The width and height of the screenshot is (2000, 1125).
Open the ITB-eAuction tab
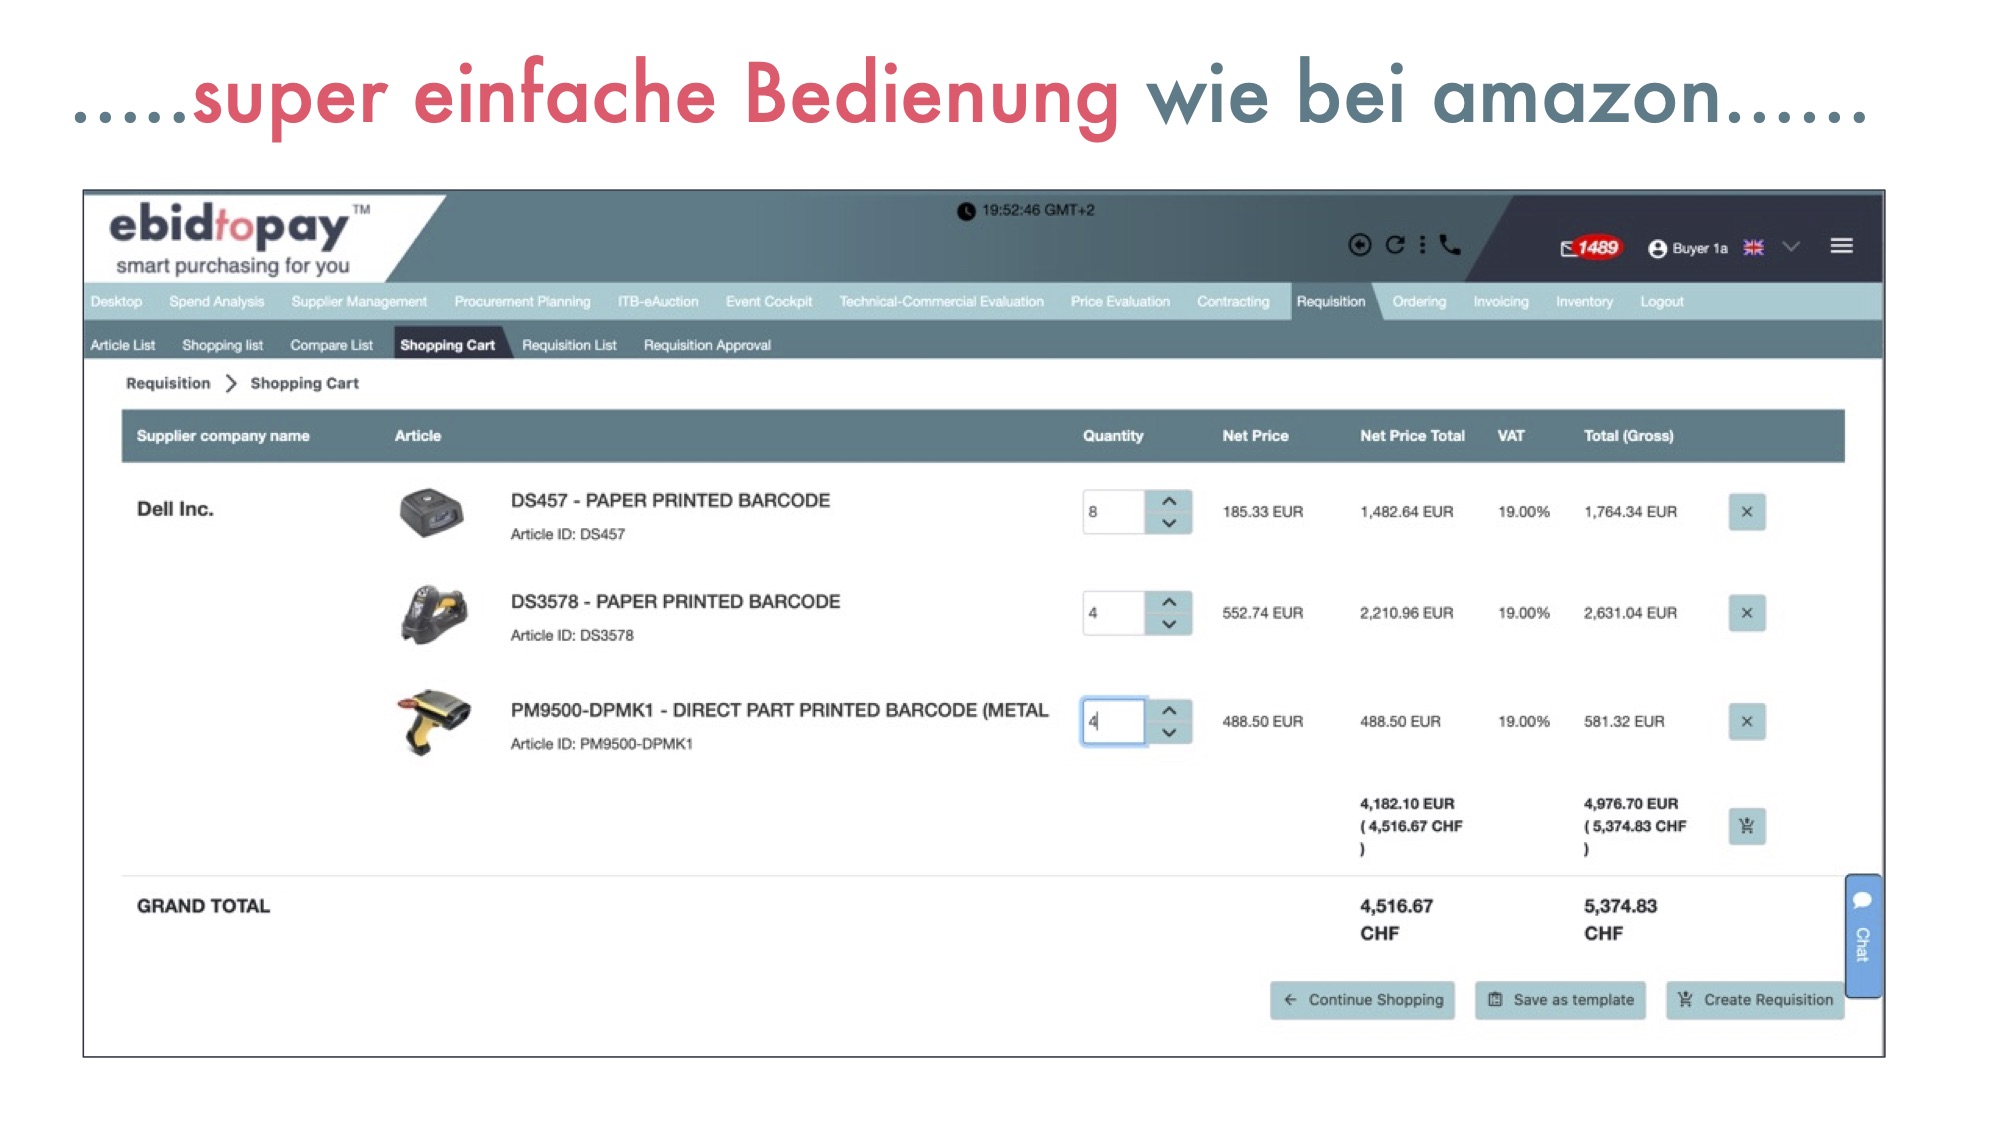(658, 301)
